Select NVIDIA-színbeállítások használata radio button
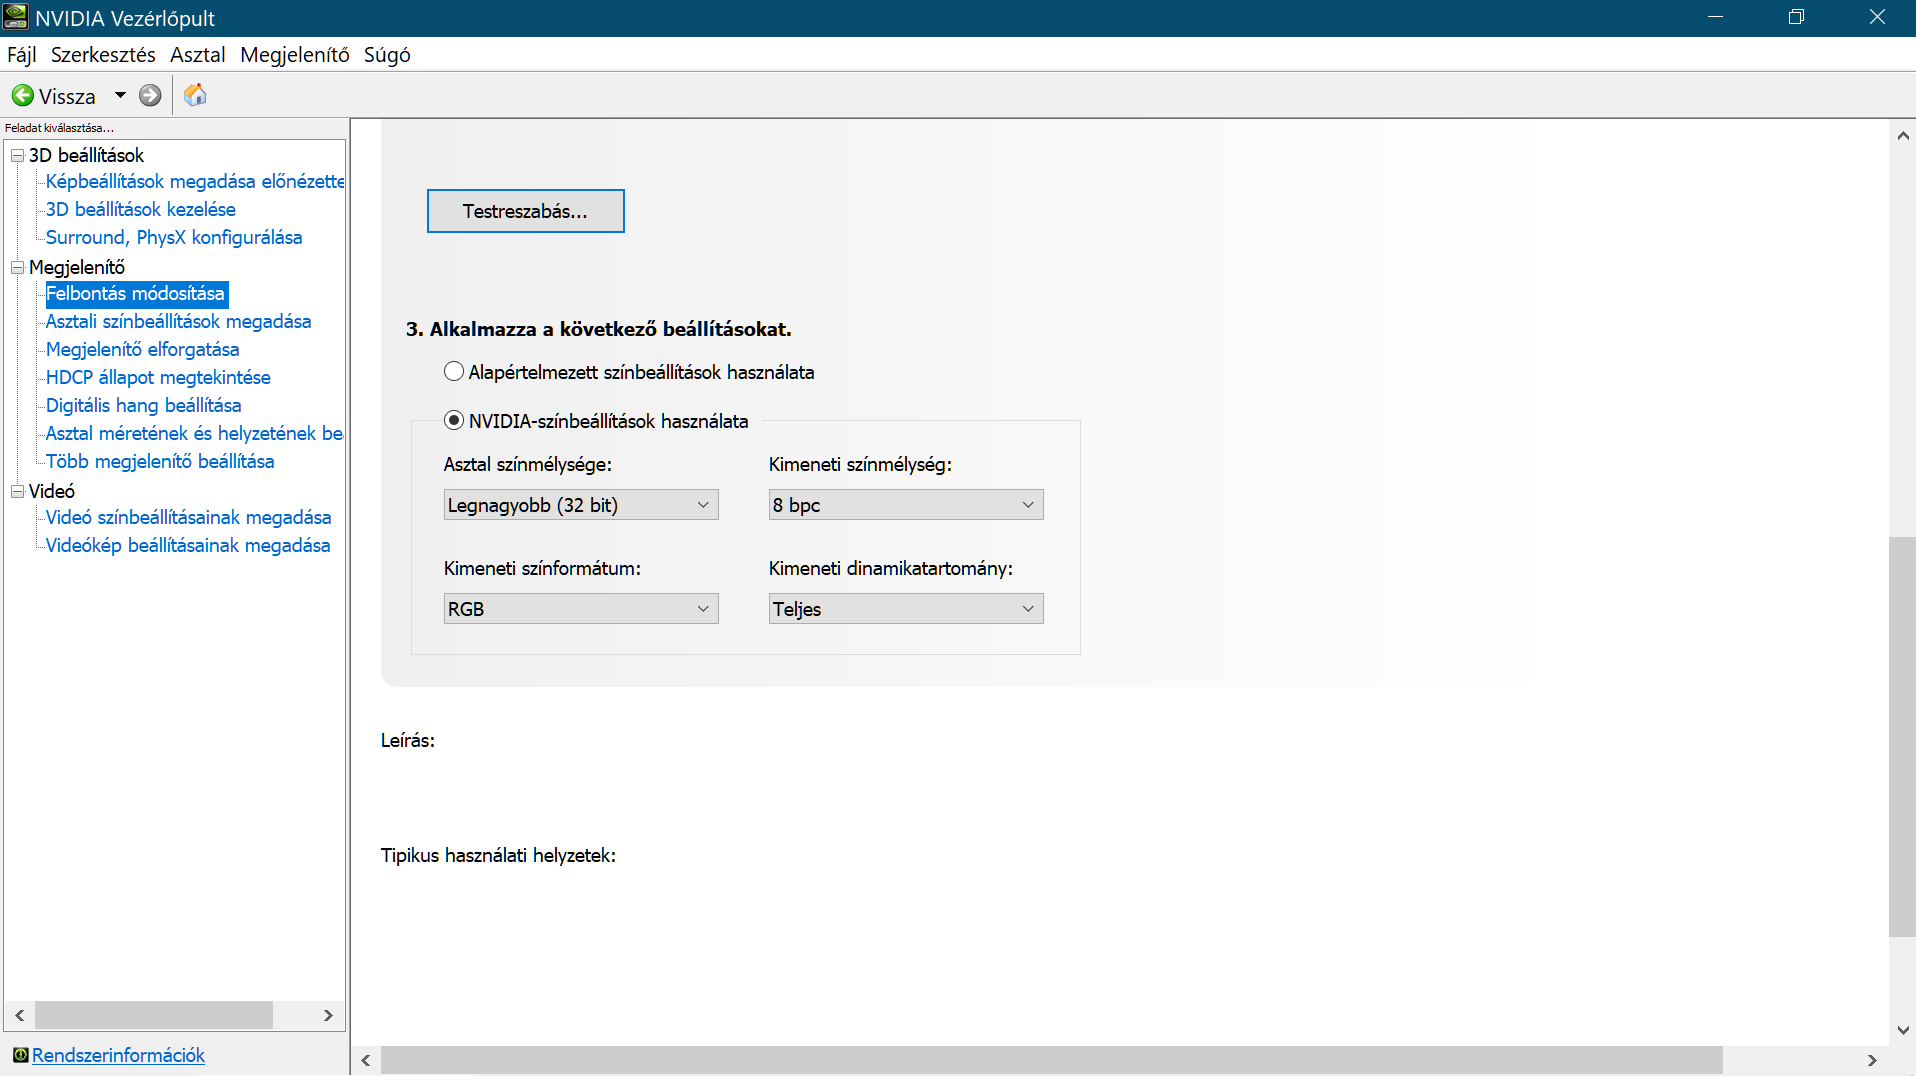This screenshot has width=1916, height=1076. [x=454, y=421]
